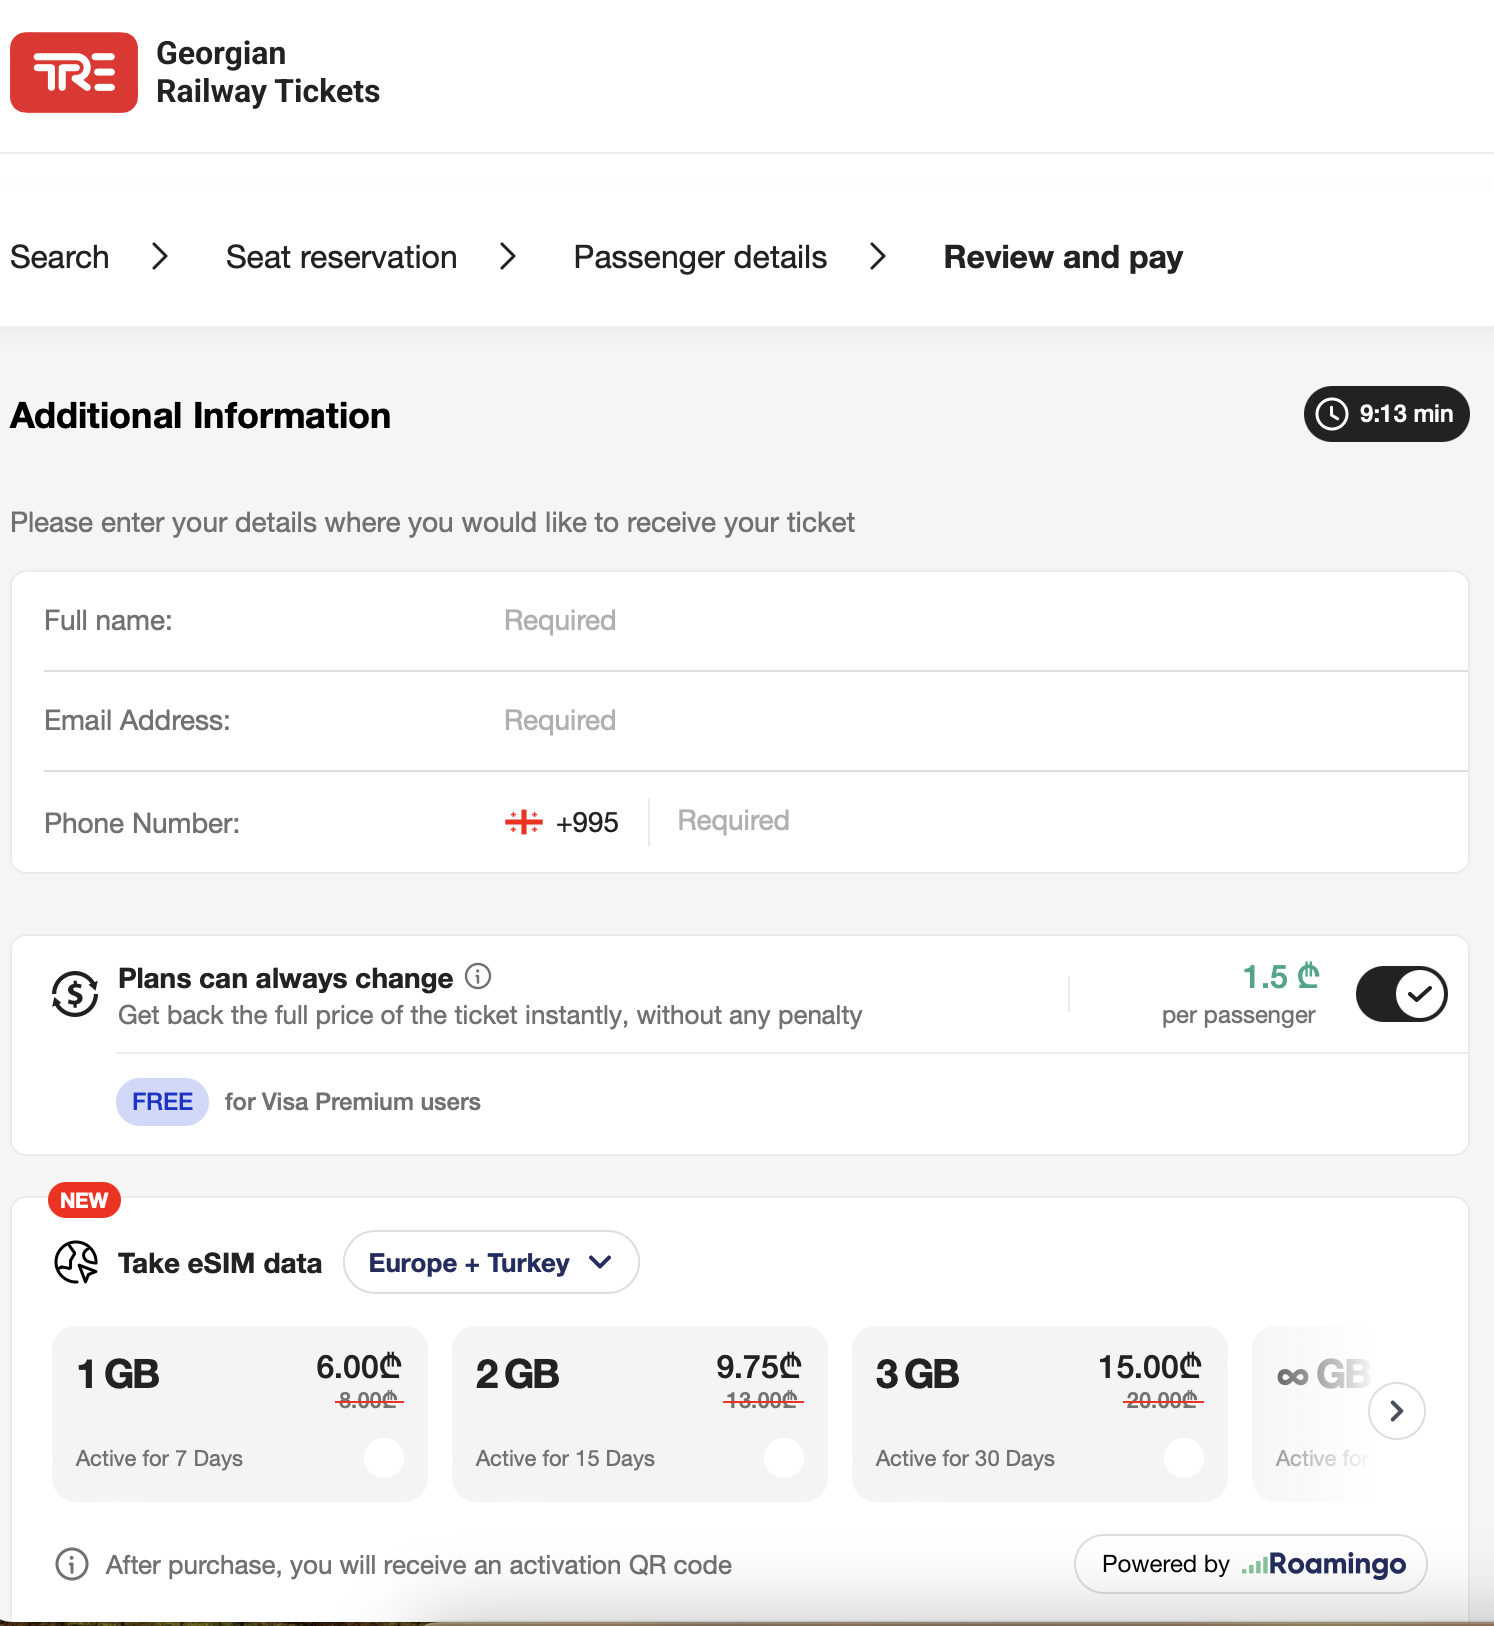The height and width of the screenshot is (1626, 1494).
Task: Click the info icon next to activation QR note
Action: point(71,1564)
